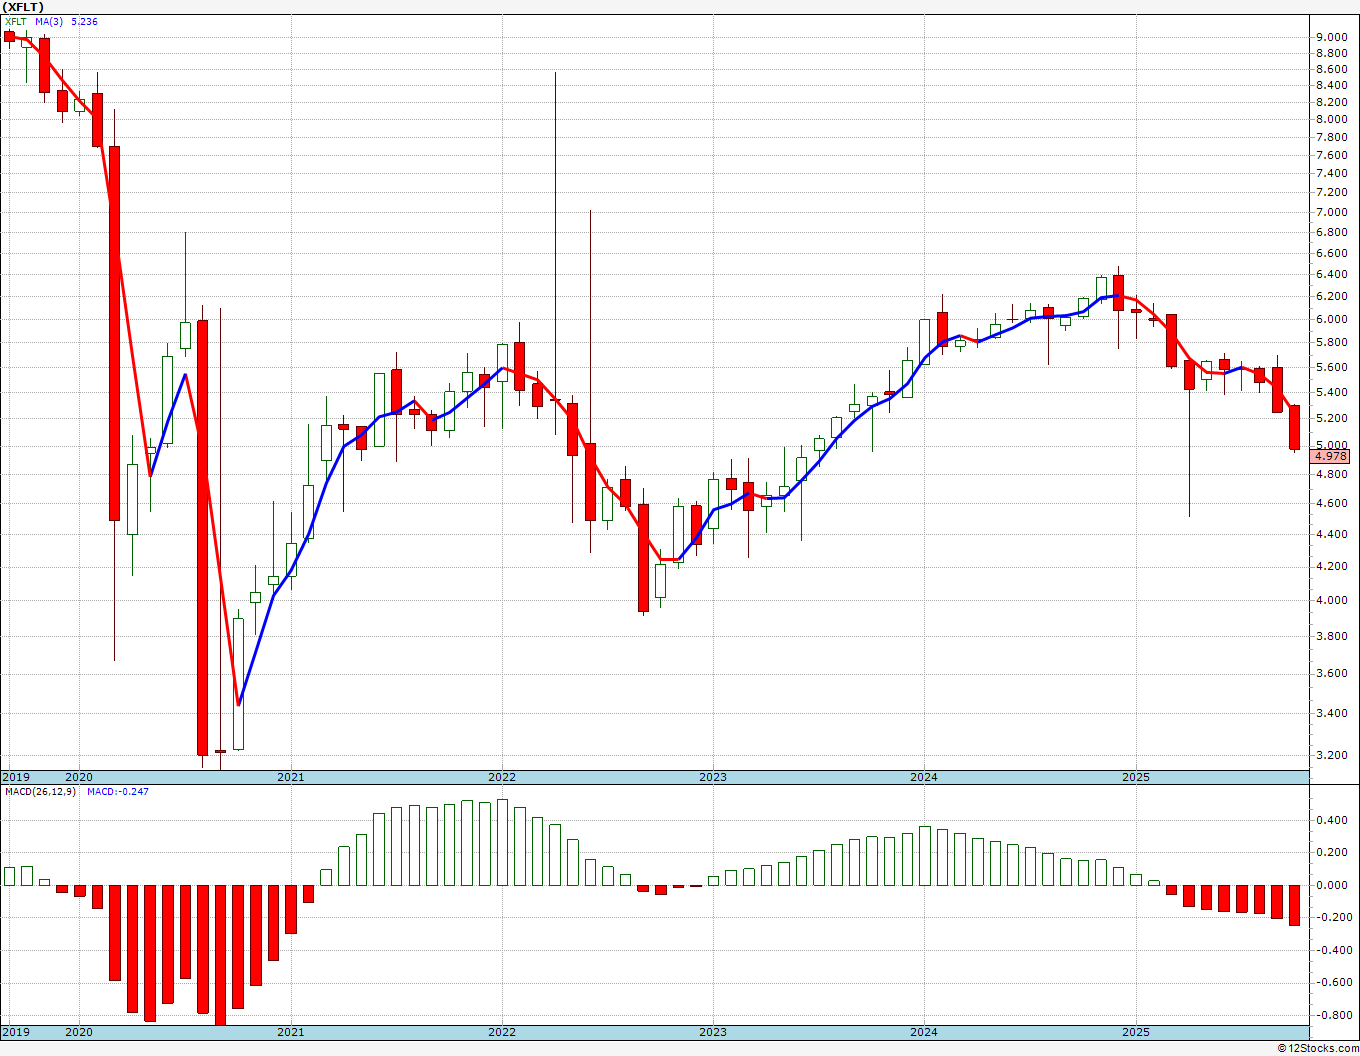Click 2024 on the price chart time axis
This screenshot has height=1056, width=1360.
pyautogui.click(x=924, y=777)
